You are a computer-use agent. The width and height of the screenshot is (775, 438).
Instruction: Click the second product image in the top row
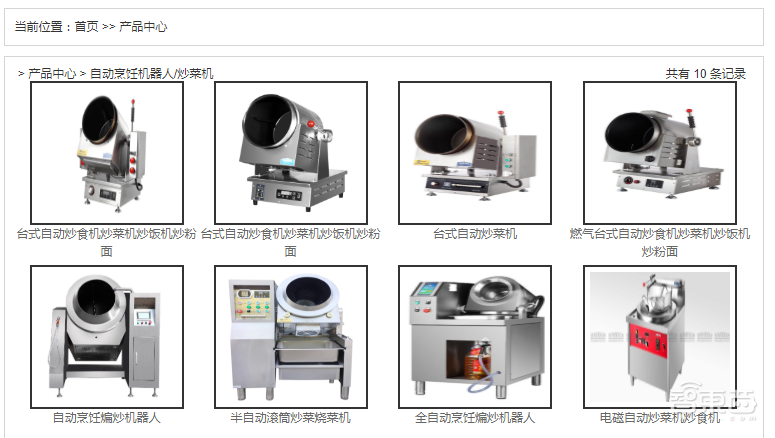291,153
